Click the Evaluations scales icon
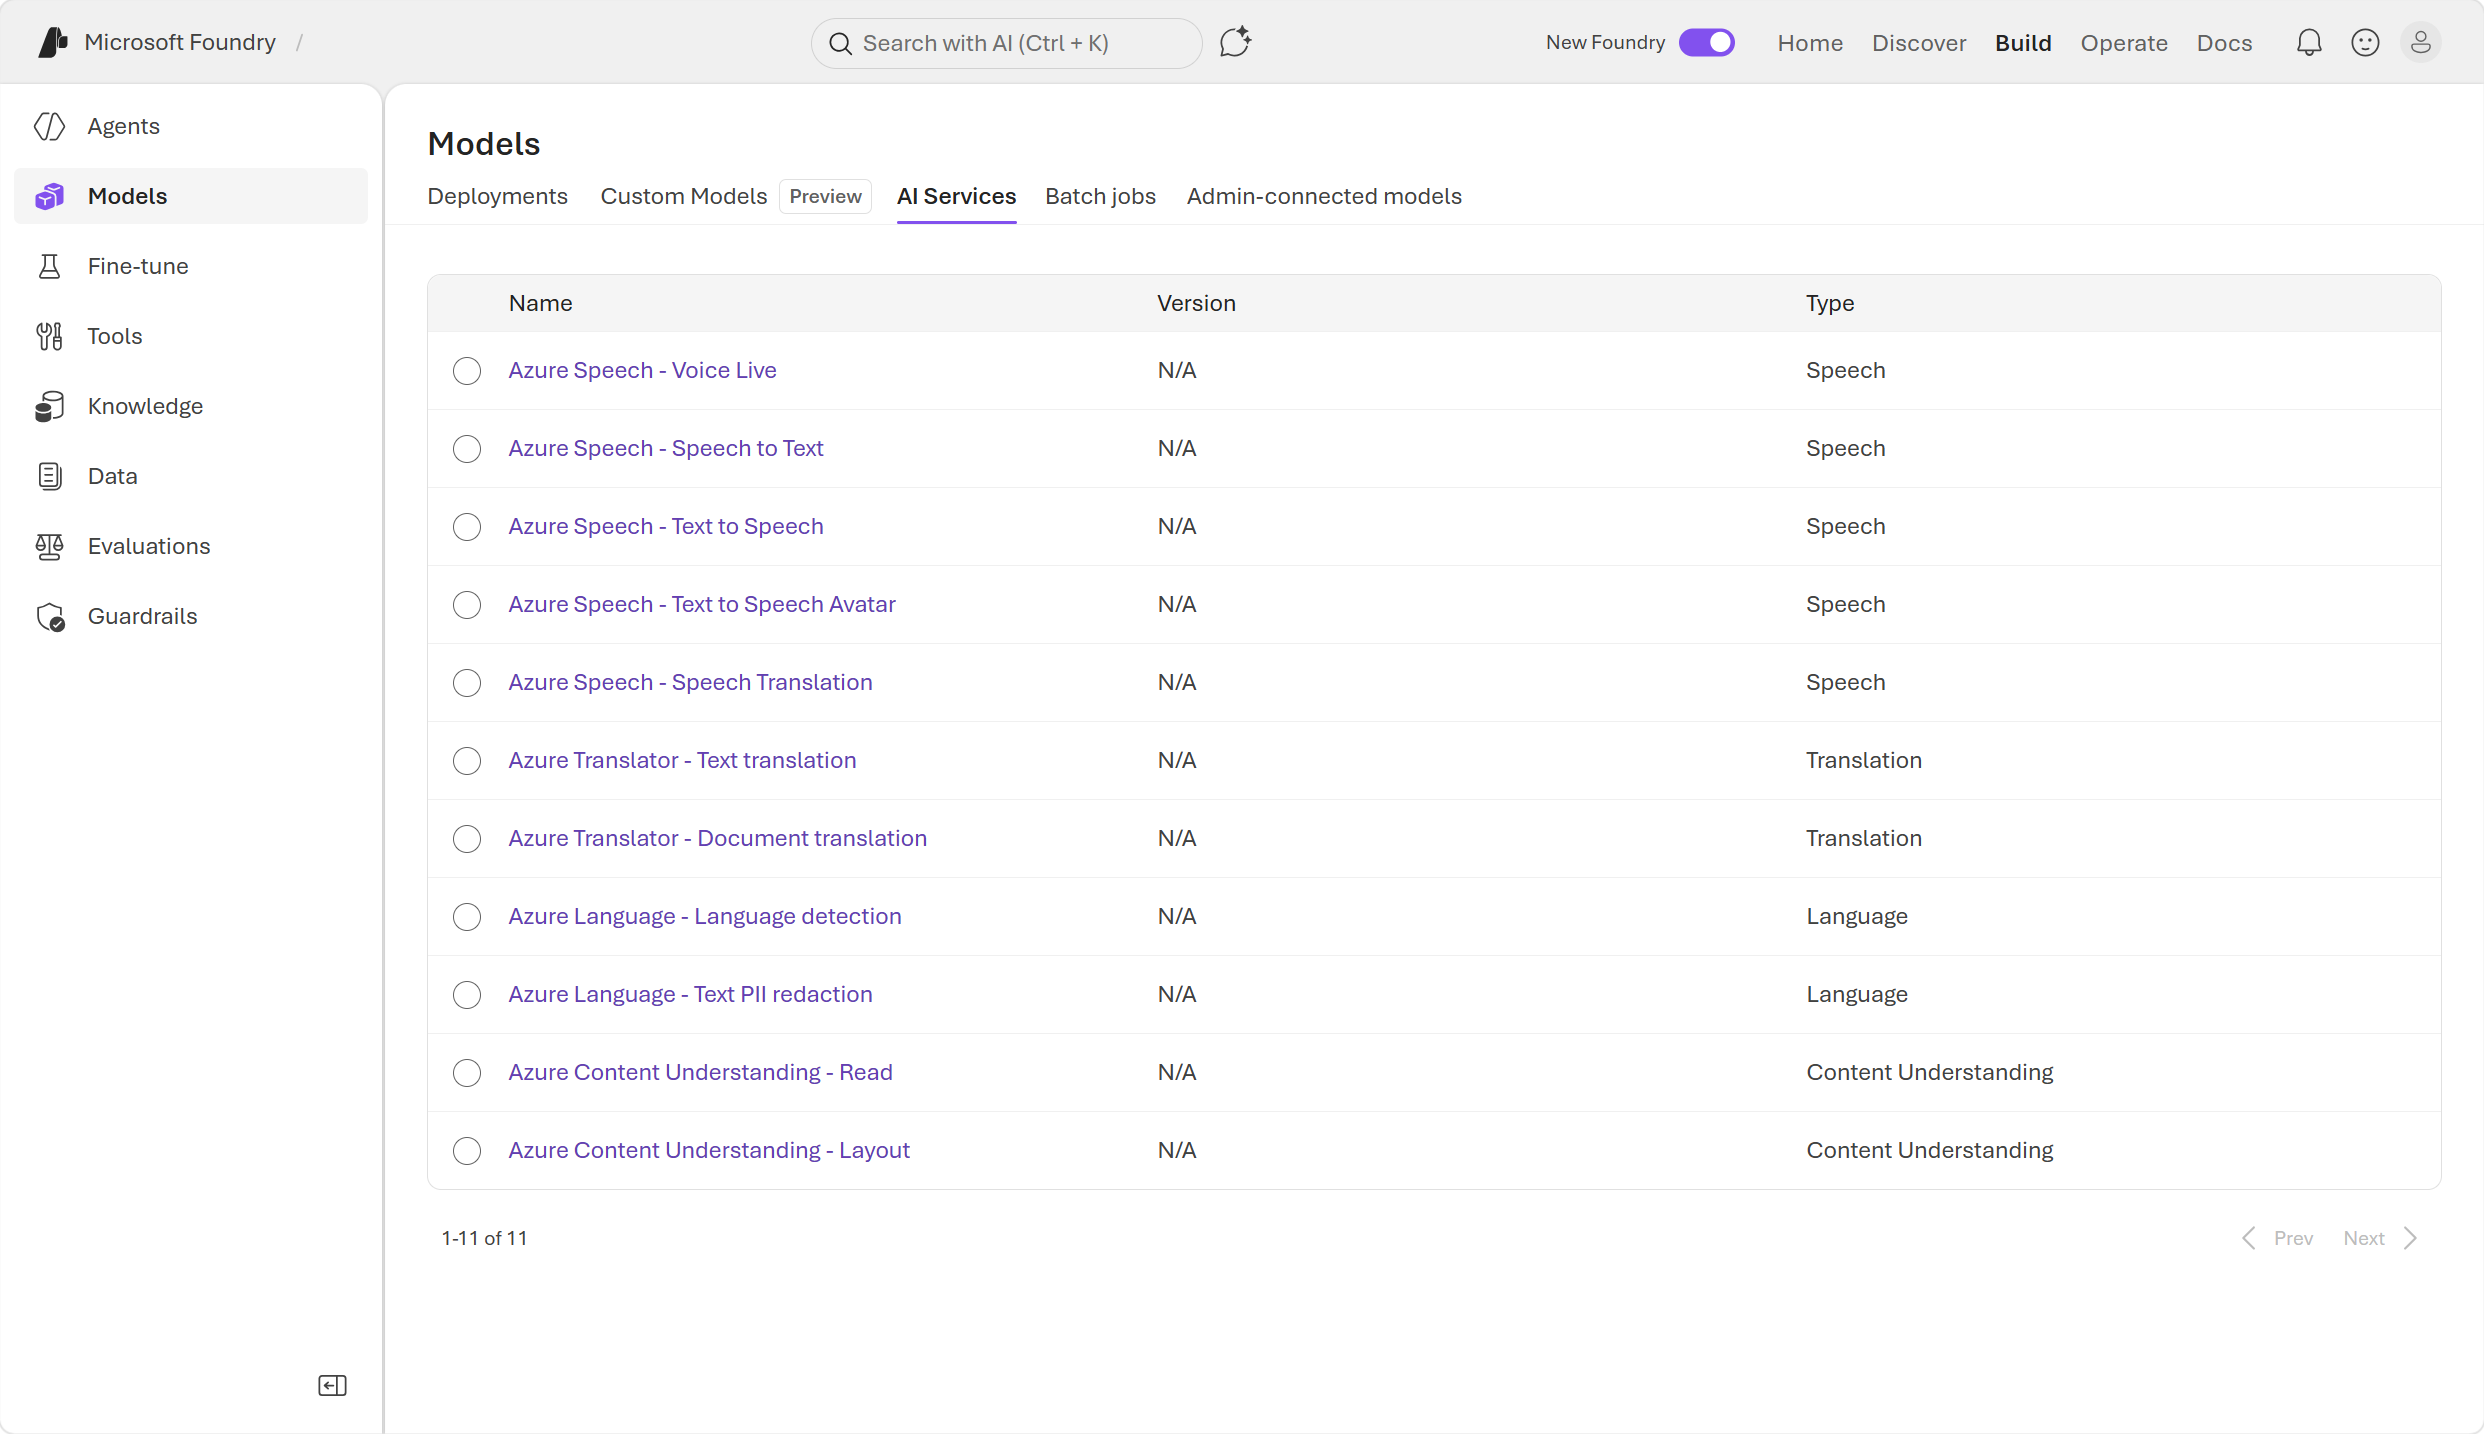The height and width of the screenshot is (1434, 2484). tap(50, 546)
